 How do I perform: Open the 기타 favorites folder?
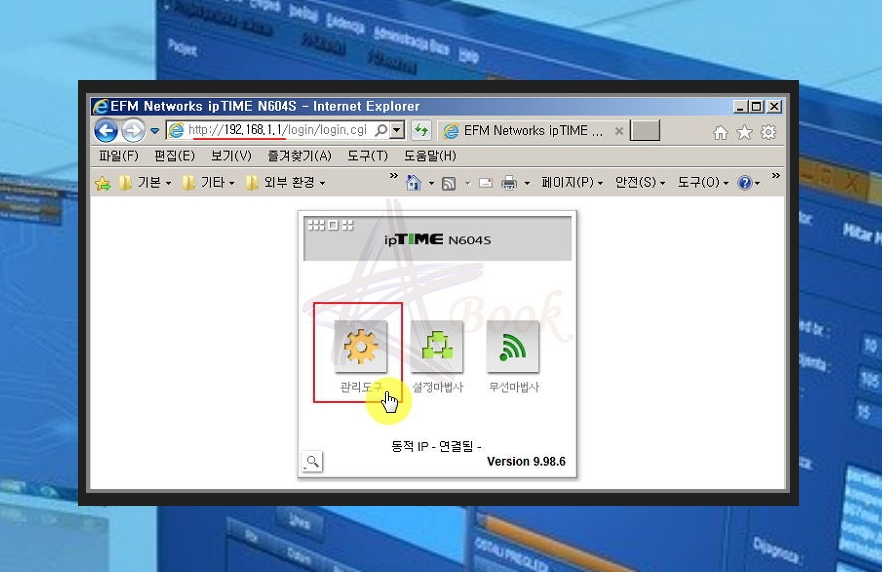(209, 182)
